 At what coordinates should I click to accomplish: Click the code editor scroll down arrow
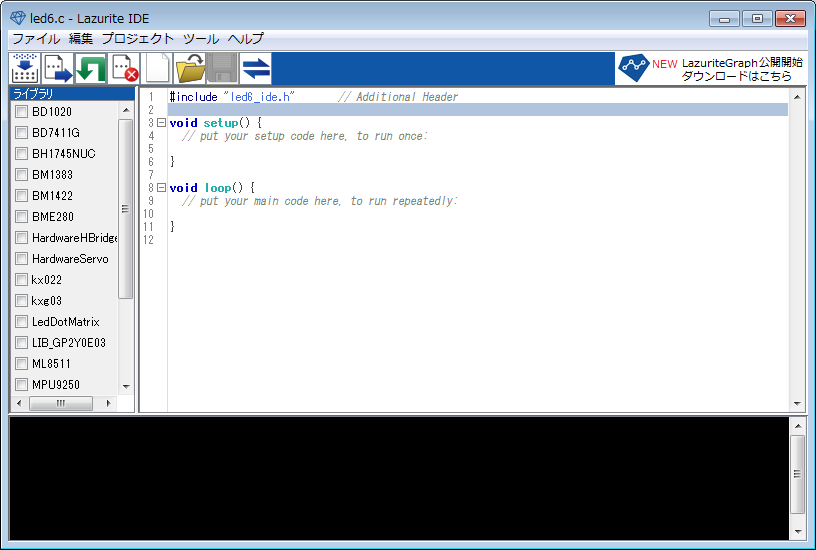pyautogui.click(x=797, y=404)
